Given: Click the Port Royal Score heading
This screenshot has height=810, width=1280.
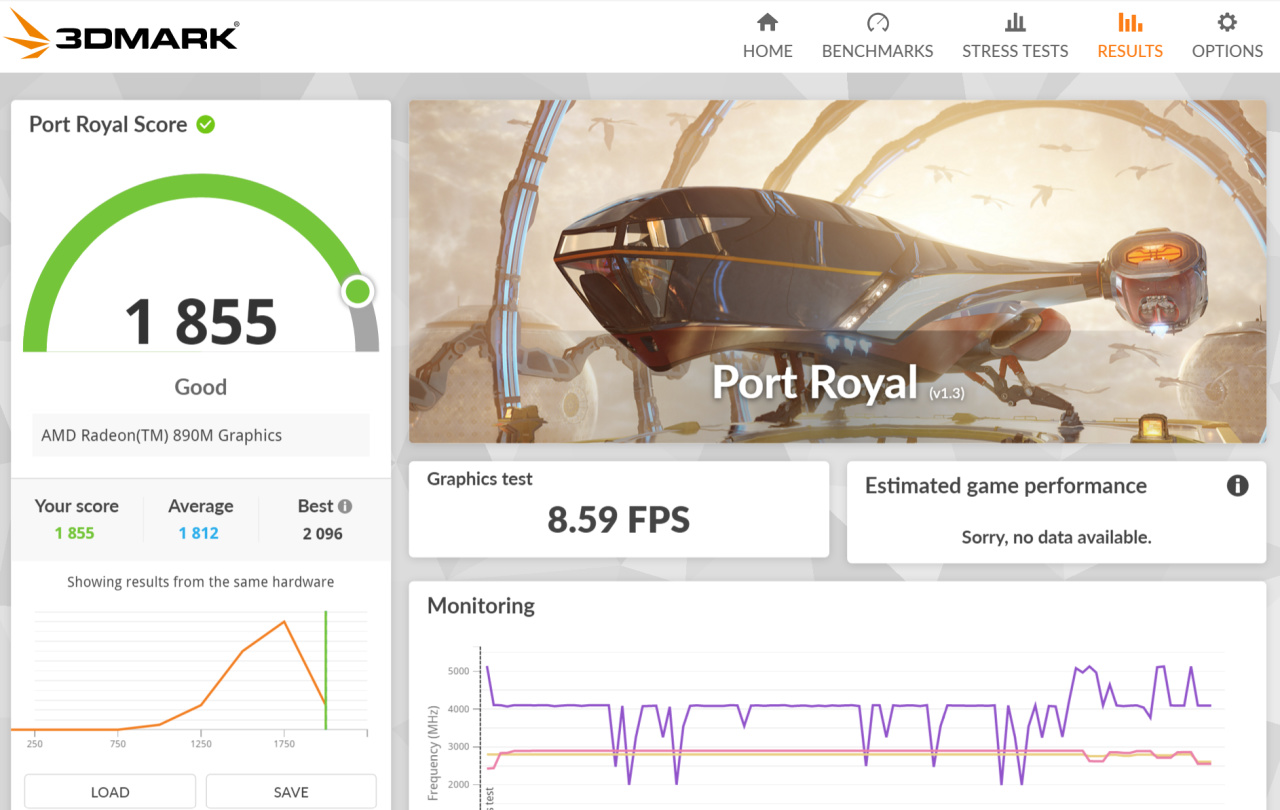Looking at the screenshot, I should tap(108, 124).
